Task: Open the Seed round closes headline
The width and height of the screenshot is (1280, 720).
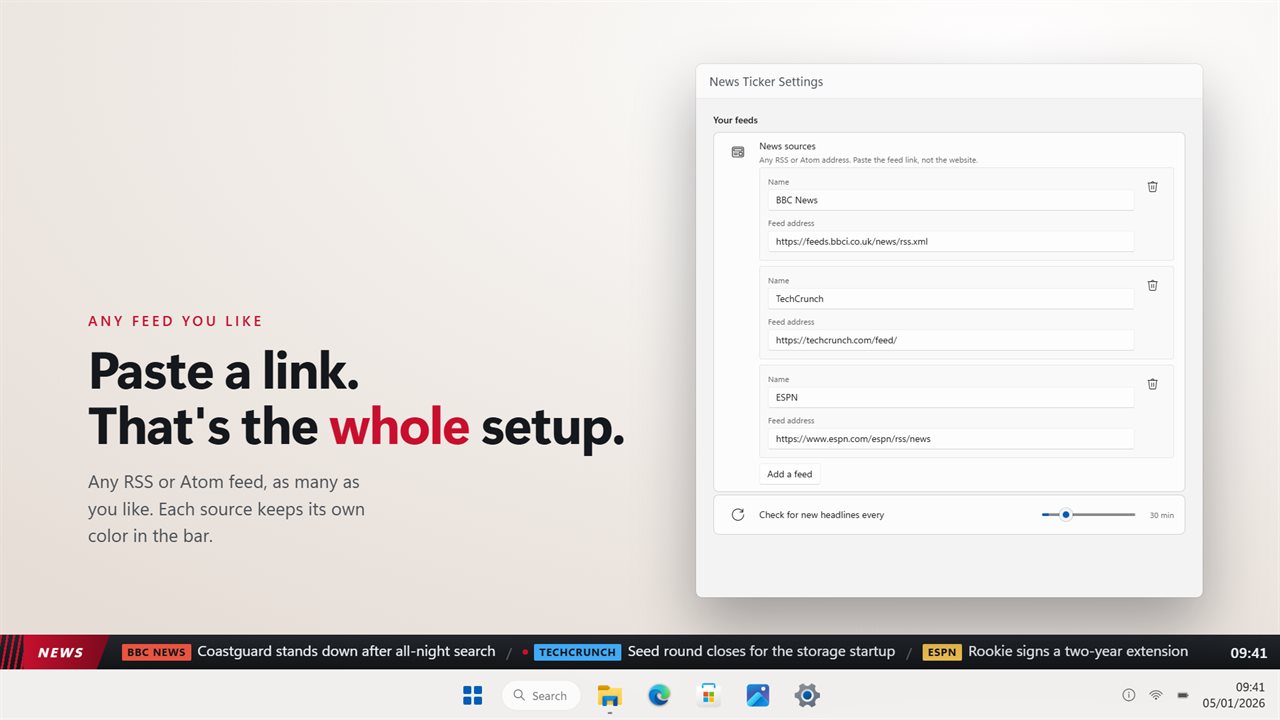Action: 761,651
